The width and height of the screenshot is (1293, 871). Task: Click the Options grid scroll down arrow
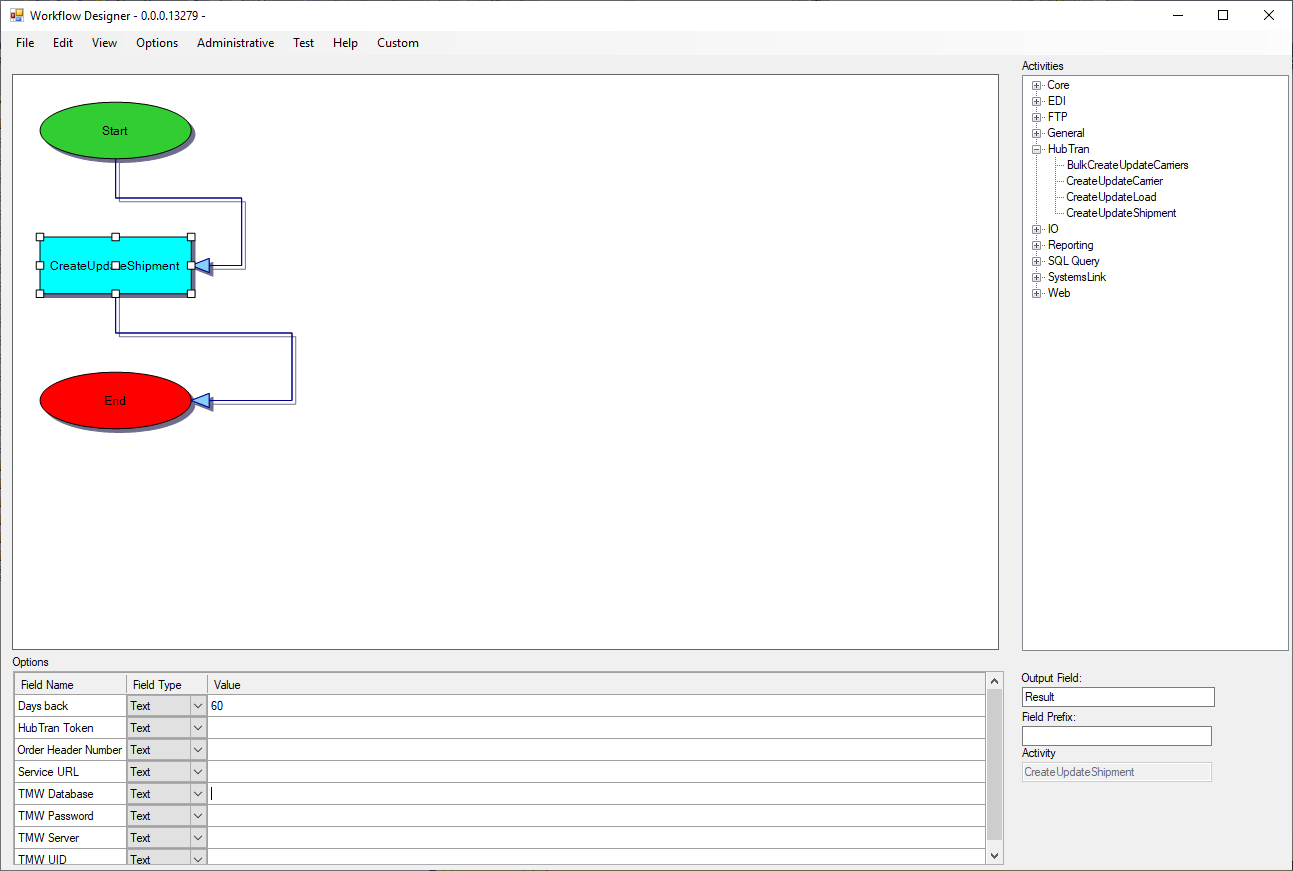tap(994, 856)
